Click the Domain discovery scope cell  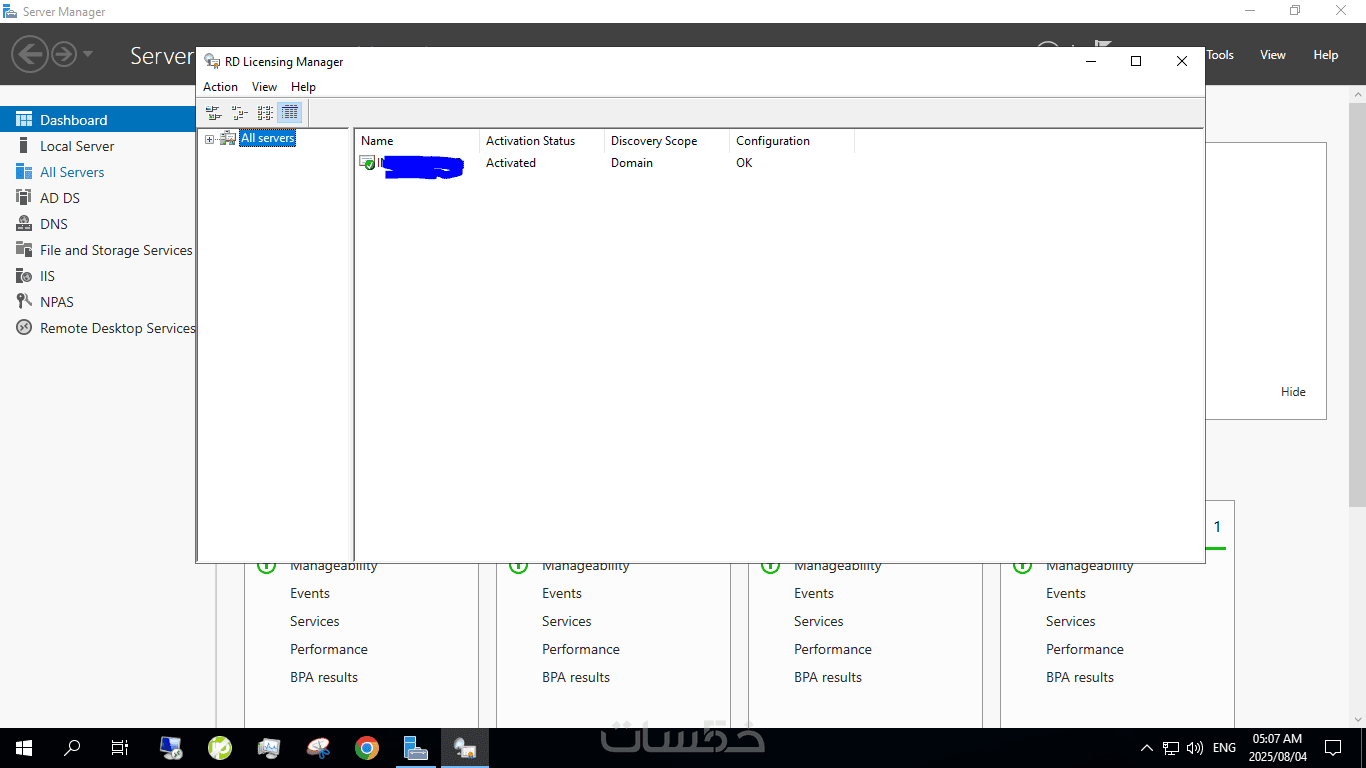pyautogui.click(x=632, y=163)
